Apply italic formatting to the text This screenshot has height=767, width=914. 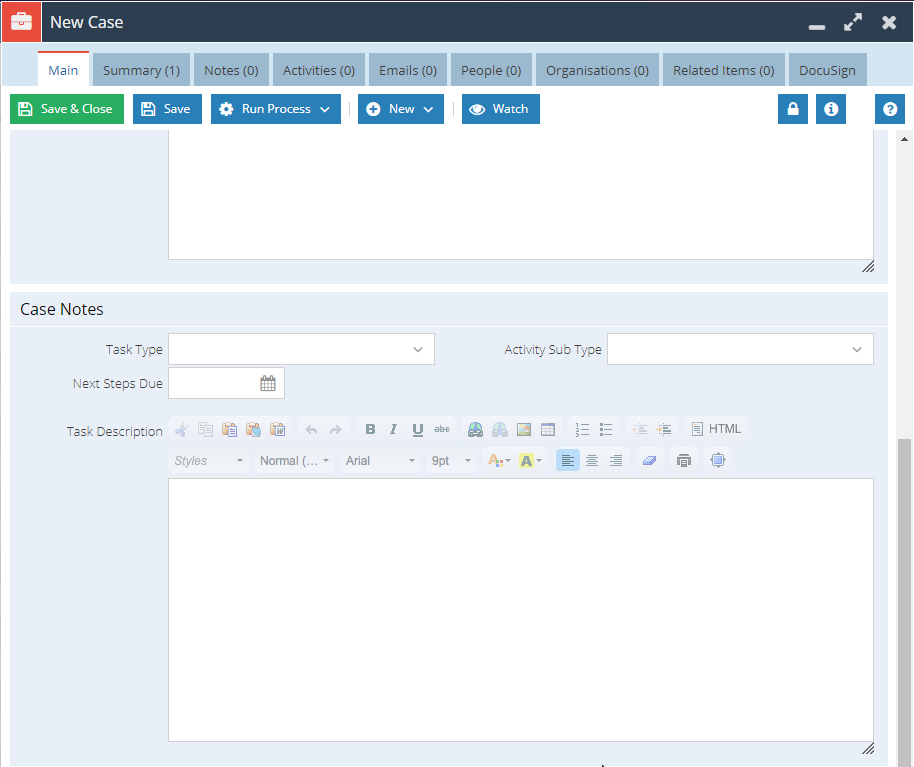[393, 430]
